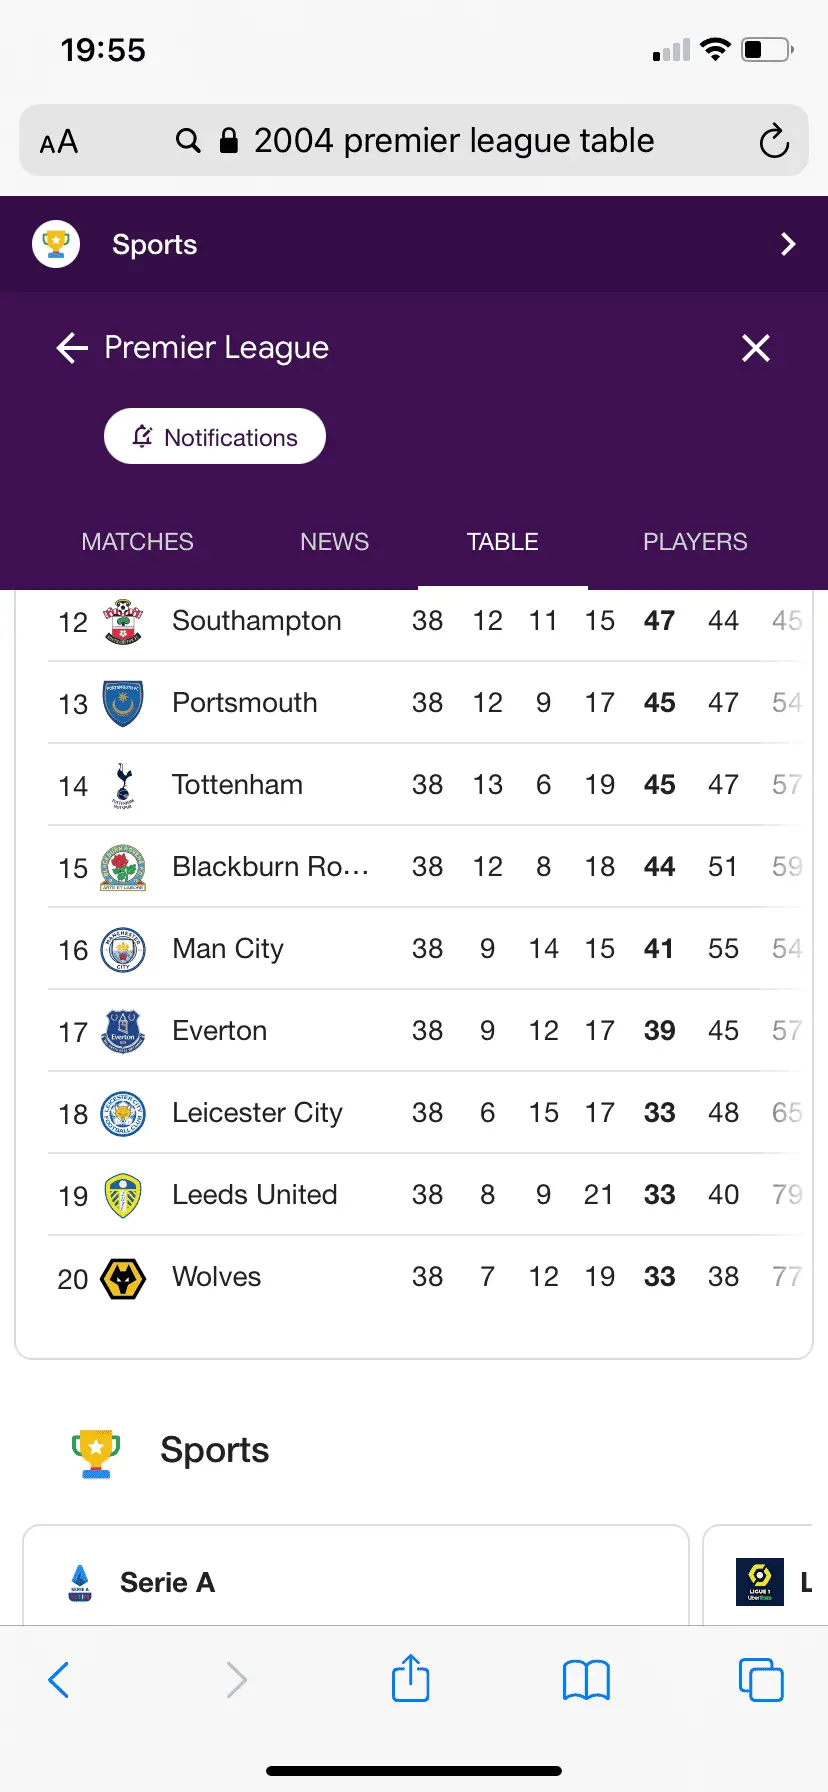Viewport: 828px width, 1792px height.
Task: Tap the Safari share icon
Action: tap(410, 1678)
